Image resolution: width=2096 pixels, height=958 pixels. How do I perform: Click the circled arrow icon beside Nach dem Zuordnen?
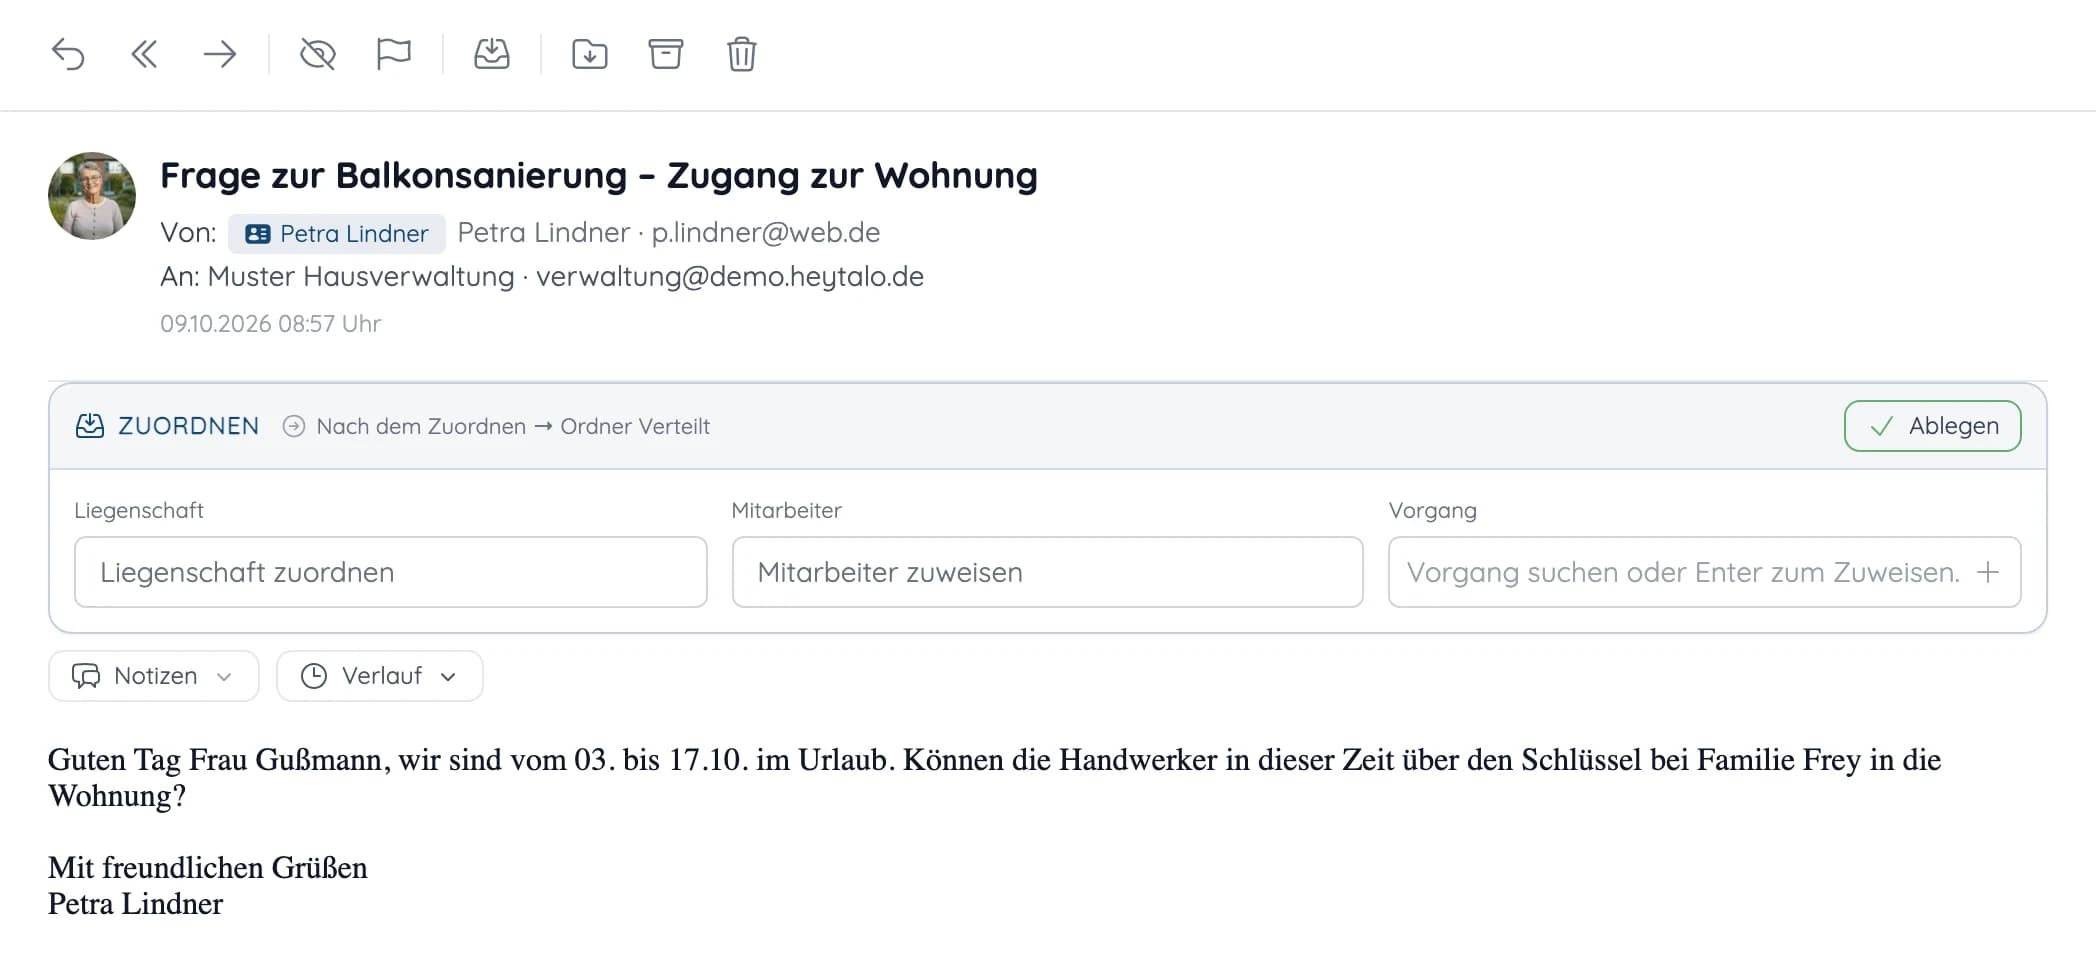[294, 426]
